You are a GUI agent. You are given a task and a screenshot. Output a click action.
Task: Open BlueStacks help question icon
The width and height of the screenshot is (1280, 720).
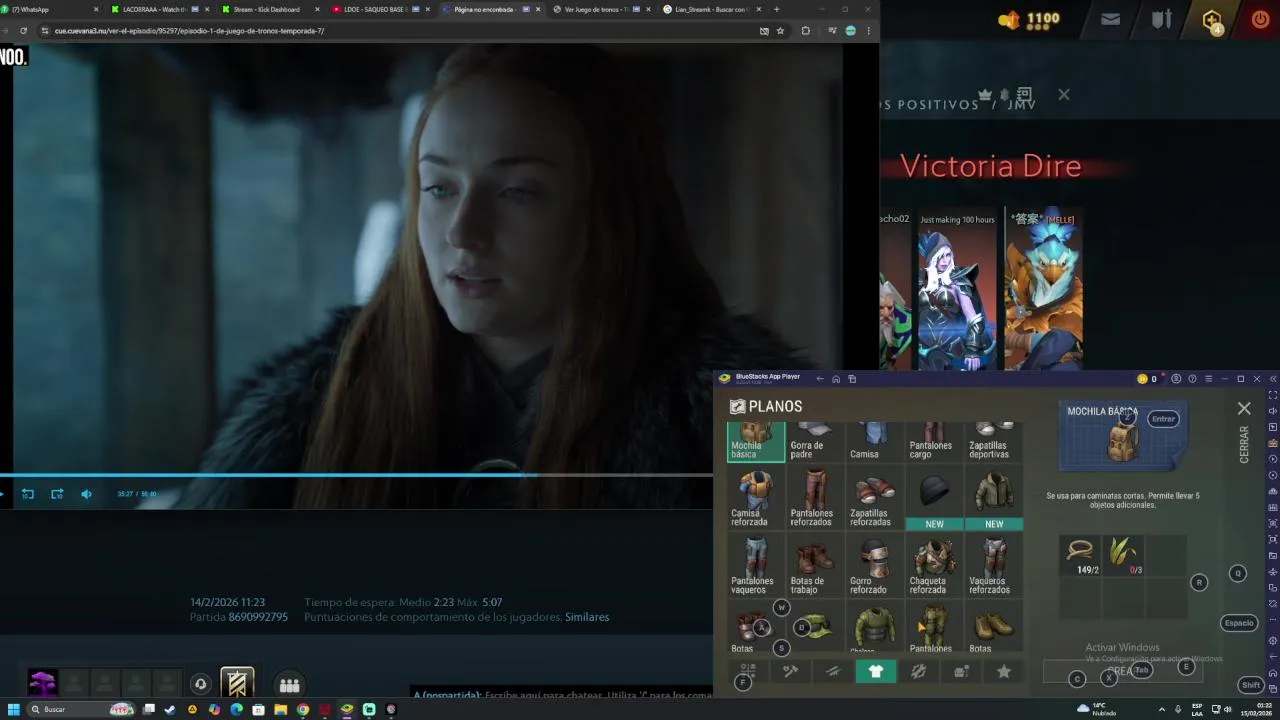point(1192,379)
